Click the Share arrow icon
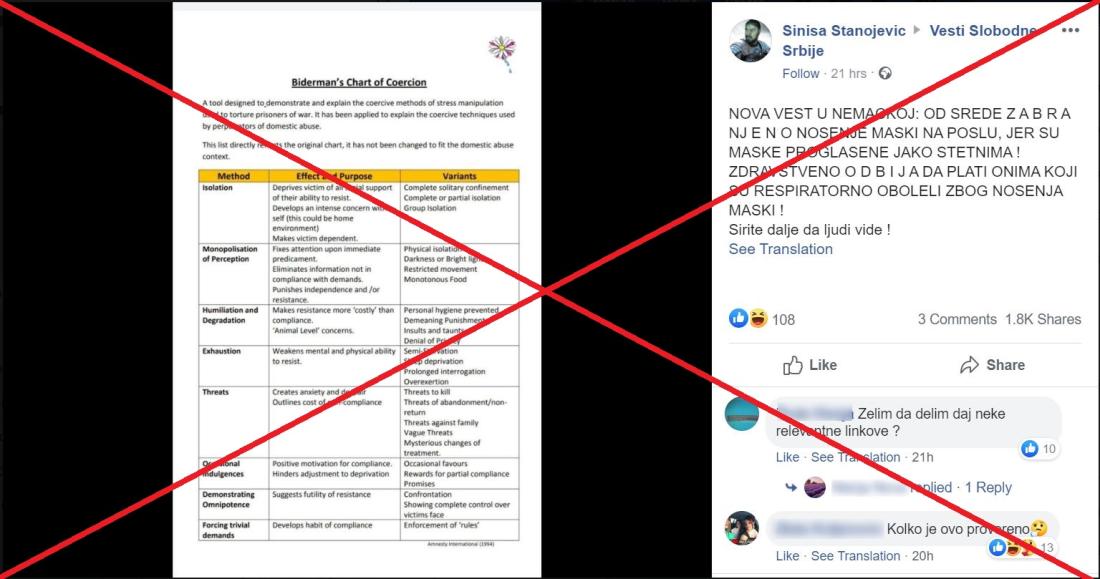The width and height of the screenshot is (1100, 579). point(970,365)
